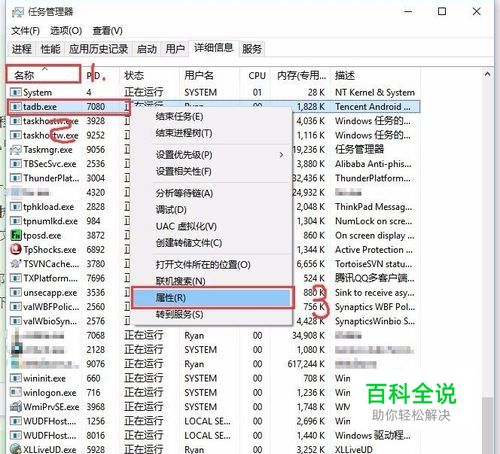Click the TBSecSvc.exe process icon

click(15, 164)
